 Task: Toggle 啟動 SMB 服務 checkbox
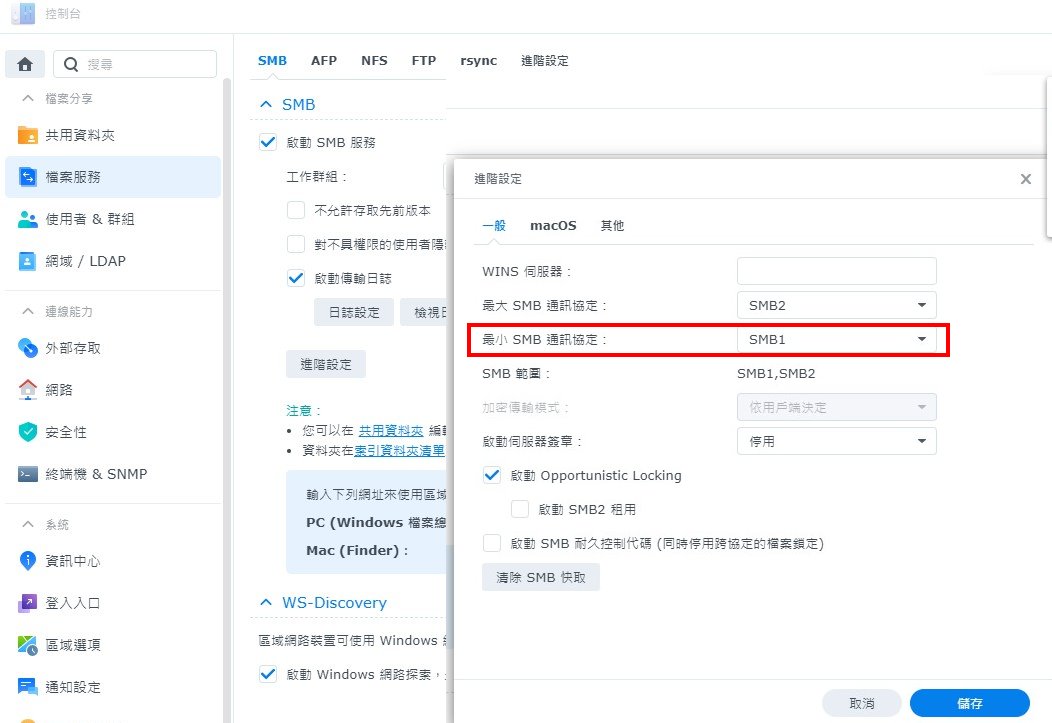(x=268, y=142)
